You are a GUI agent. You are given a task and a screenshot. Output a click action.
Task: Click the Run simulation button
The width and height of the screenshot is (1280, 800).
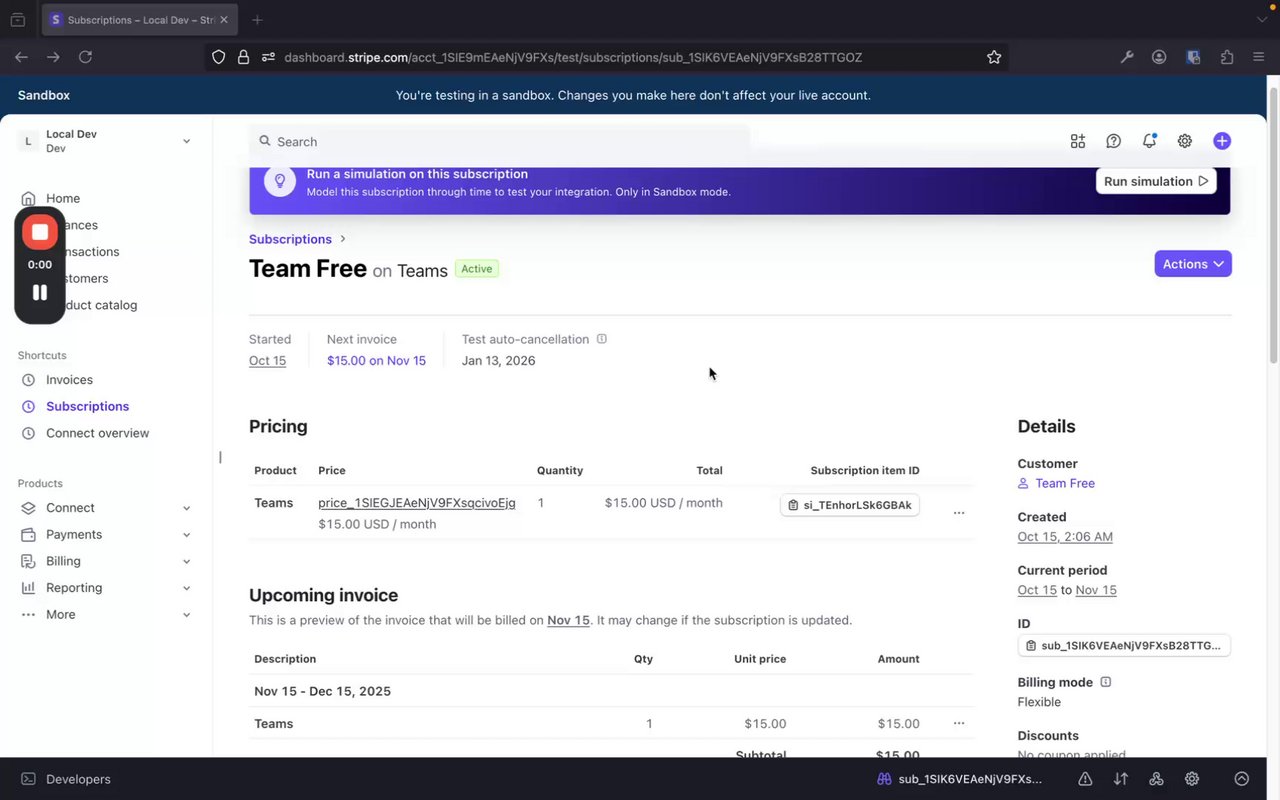[x=1156, y=181]
